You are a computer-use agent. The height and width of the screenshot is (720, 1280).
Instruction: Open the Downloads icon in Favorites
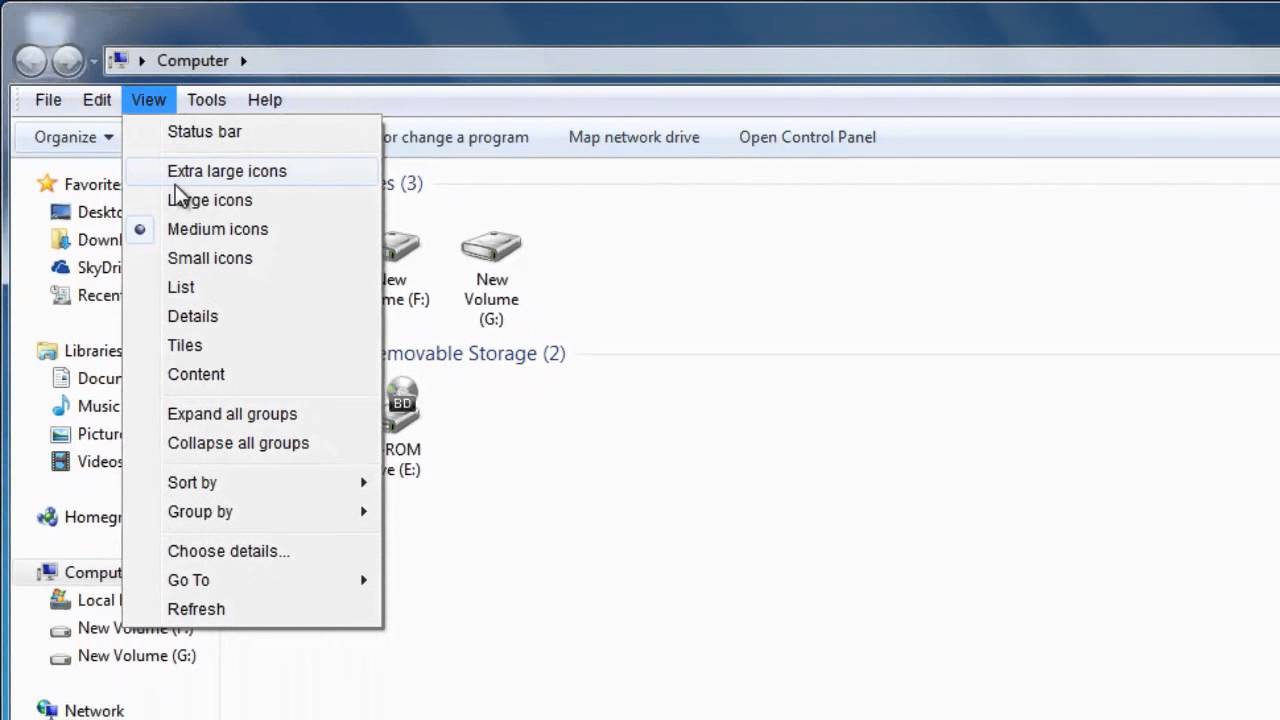click(x=61, y=240)
